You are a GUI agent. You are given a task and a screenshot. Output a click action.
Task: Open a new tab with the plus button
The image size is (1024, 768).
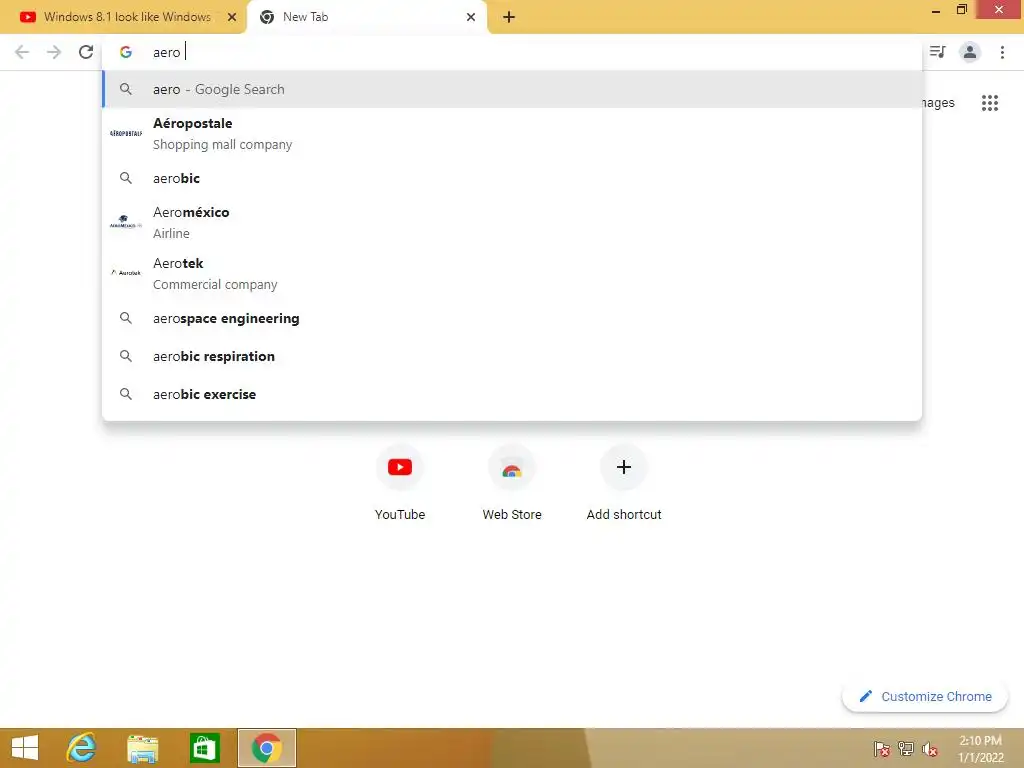coord(509,17)
